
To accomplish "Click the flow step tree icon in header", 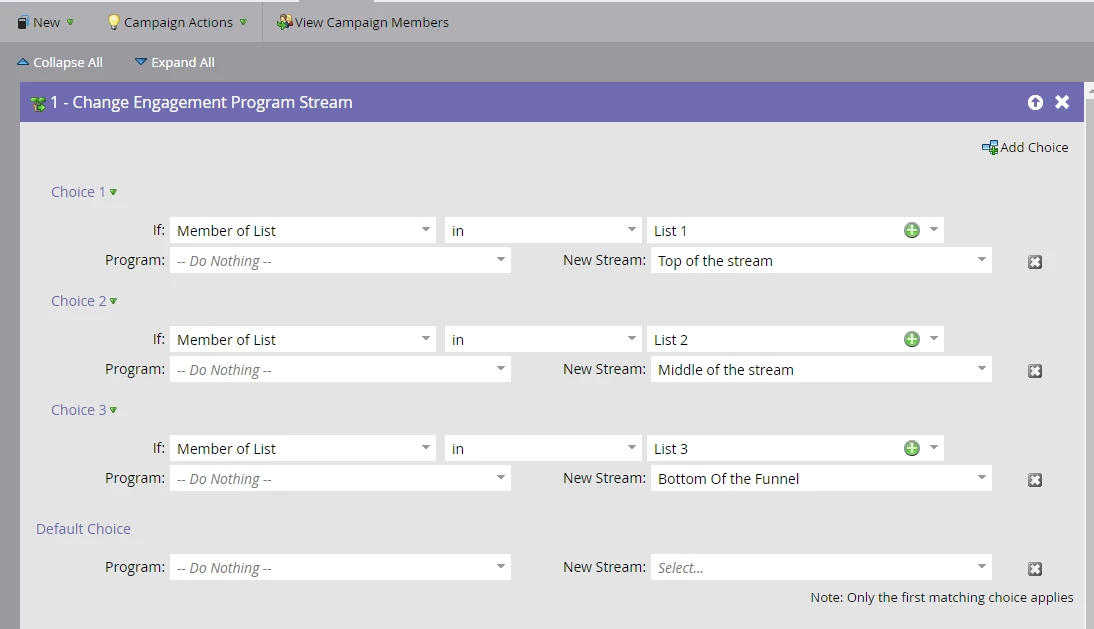I will [x=38, y=103].
